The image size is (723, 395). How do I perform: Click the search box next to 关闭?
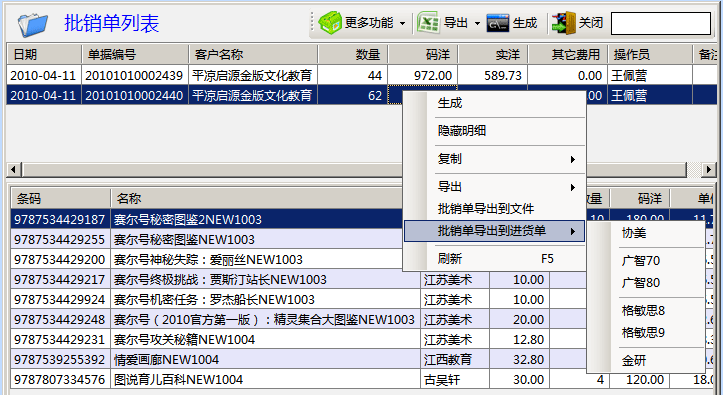[661, 24]
